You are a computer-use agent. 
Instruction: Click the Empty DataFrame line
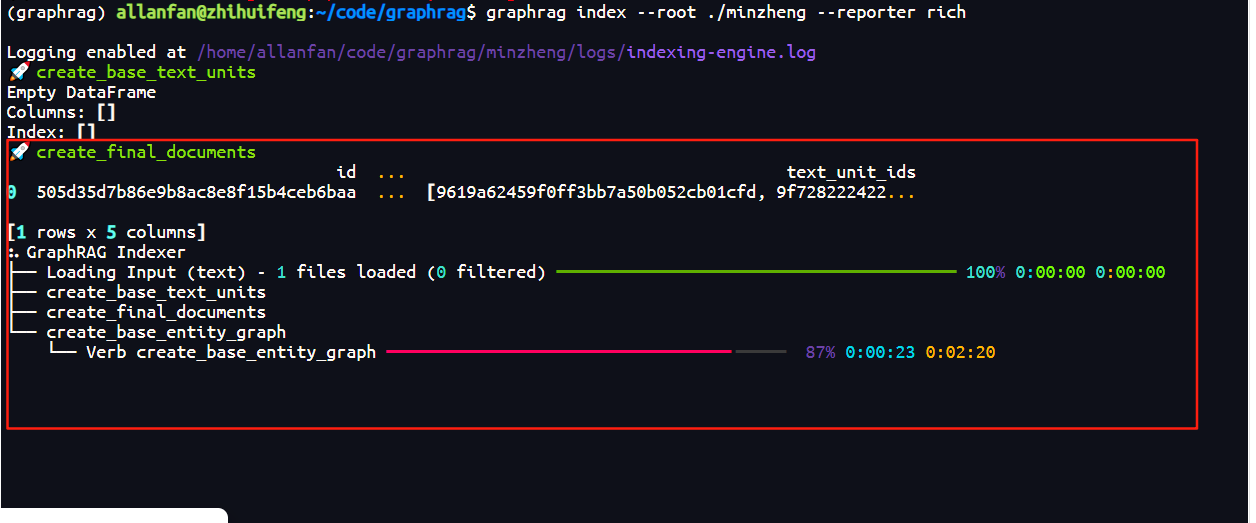[x=81, y=92]
